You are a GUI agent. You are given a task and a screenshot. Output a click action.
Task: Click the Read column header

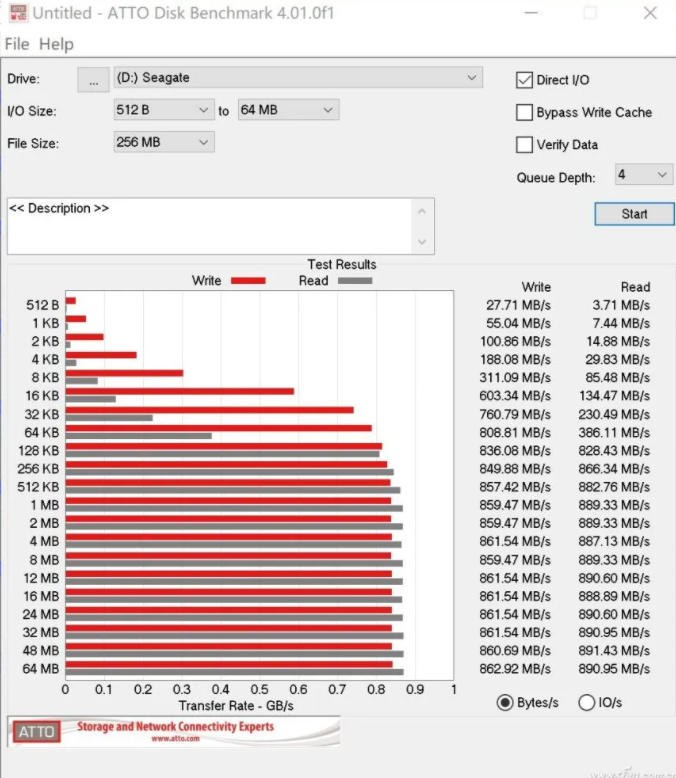(x=635, y=287)
